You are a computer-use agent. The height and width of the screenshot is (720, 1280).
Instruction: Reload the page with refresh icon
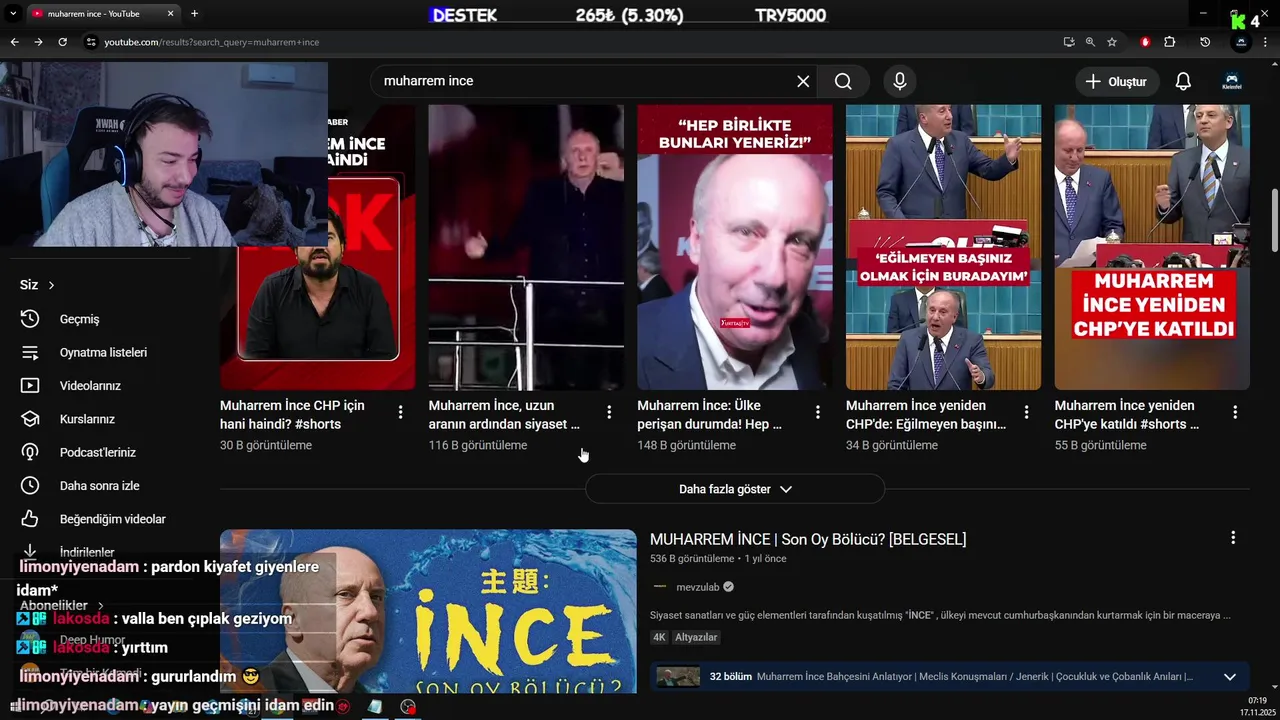pyautogui.click(x=62, y=42)
